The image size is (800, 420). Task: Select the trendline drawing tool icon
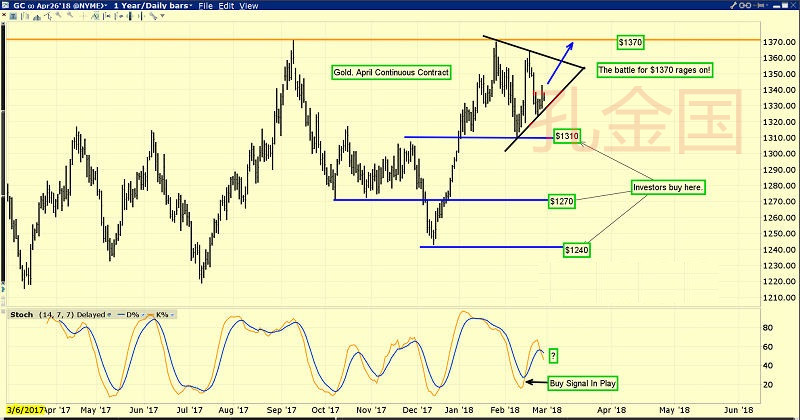153,16
